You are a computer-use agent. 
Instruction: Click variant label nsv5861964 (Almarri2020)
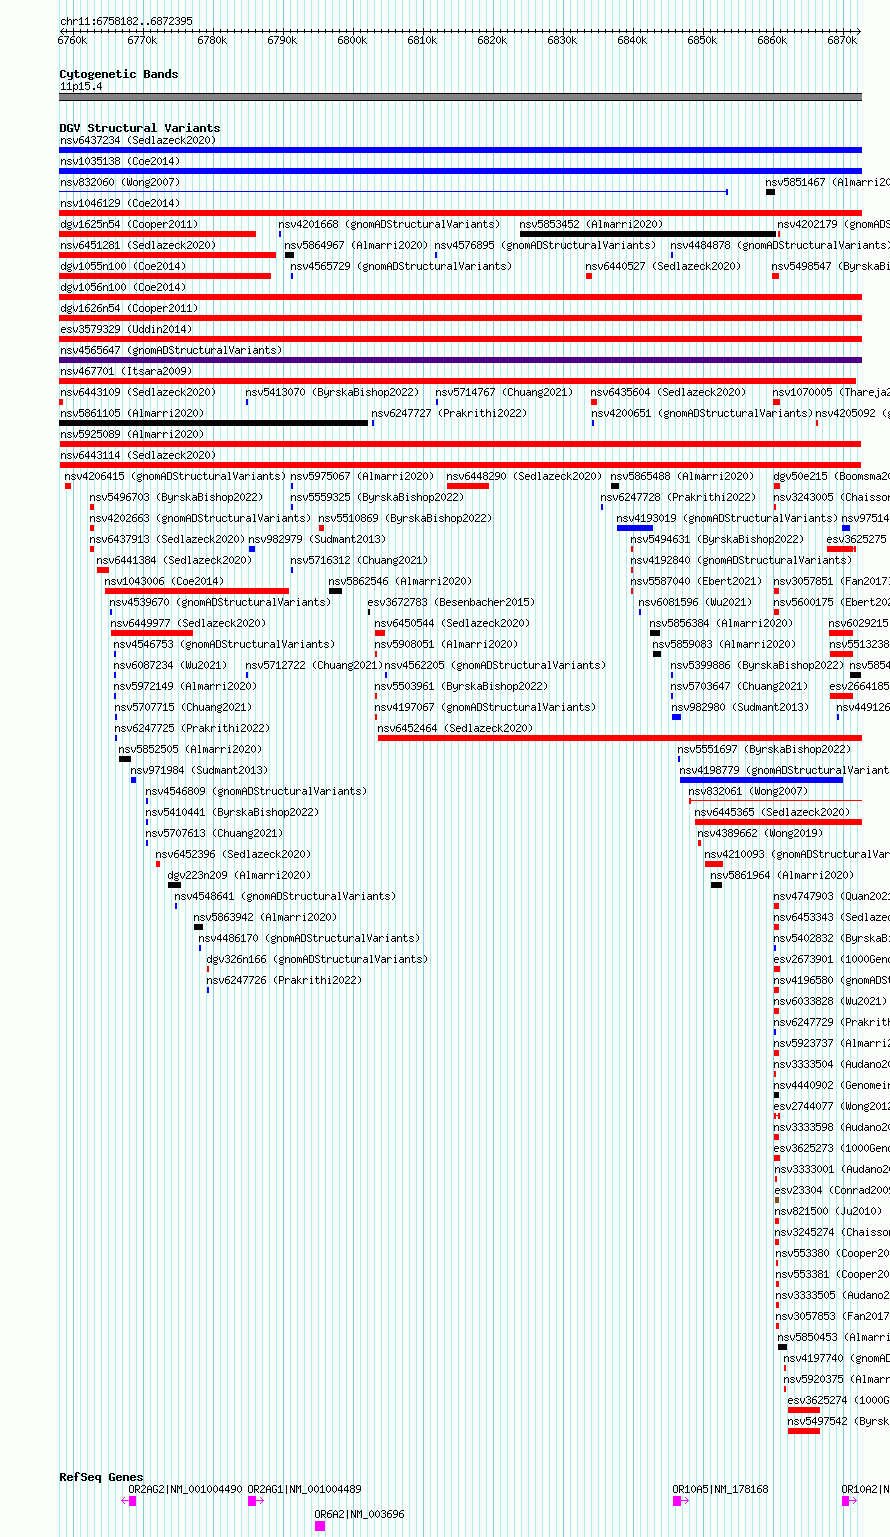pos(783,875)
